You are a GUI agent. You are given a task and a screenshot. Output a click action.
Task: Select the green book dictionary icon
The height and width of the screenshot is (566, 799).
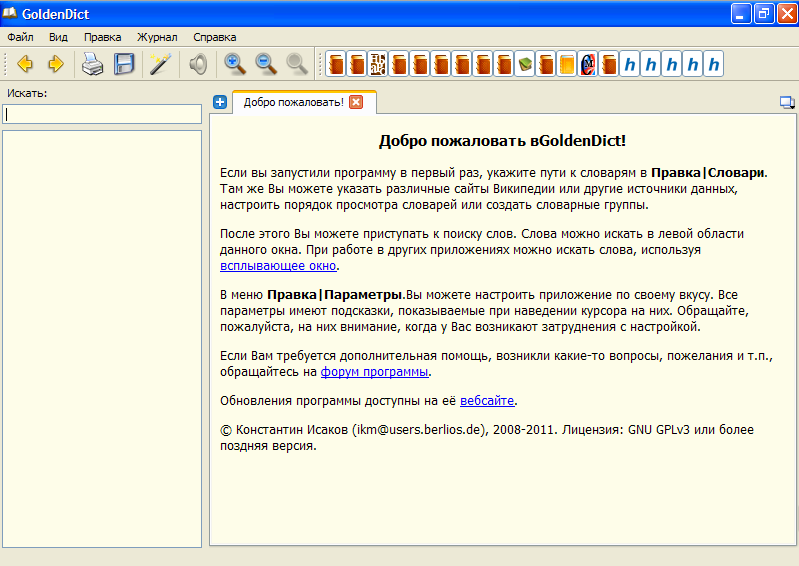click(524, 65)
